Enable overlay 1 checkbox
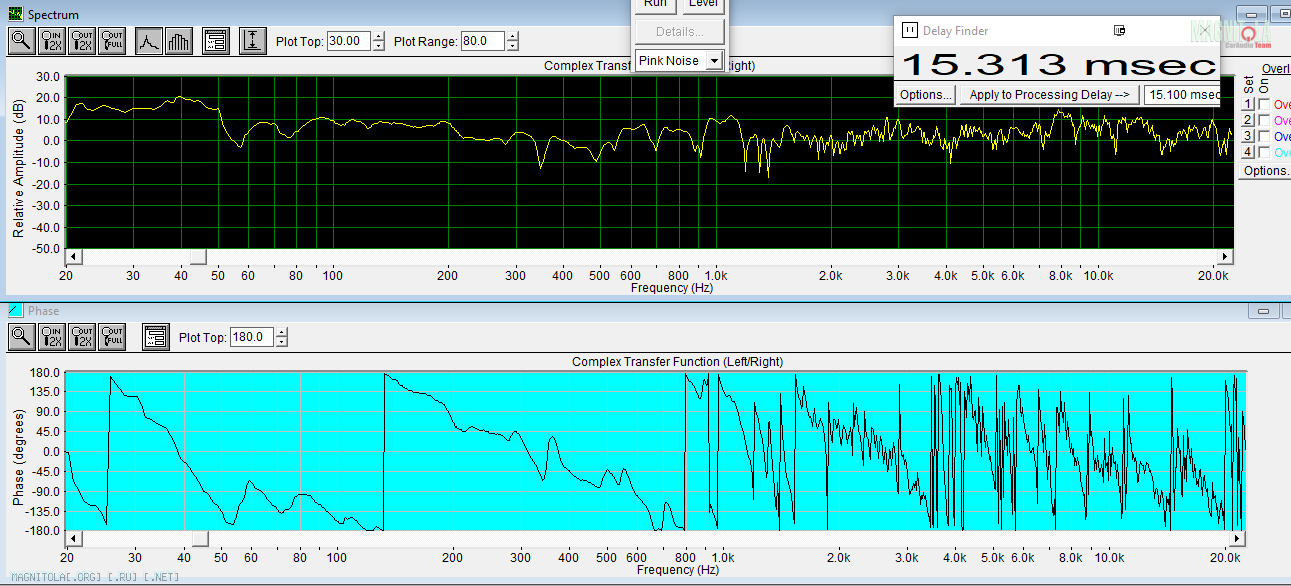 coord(1264,105)
